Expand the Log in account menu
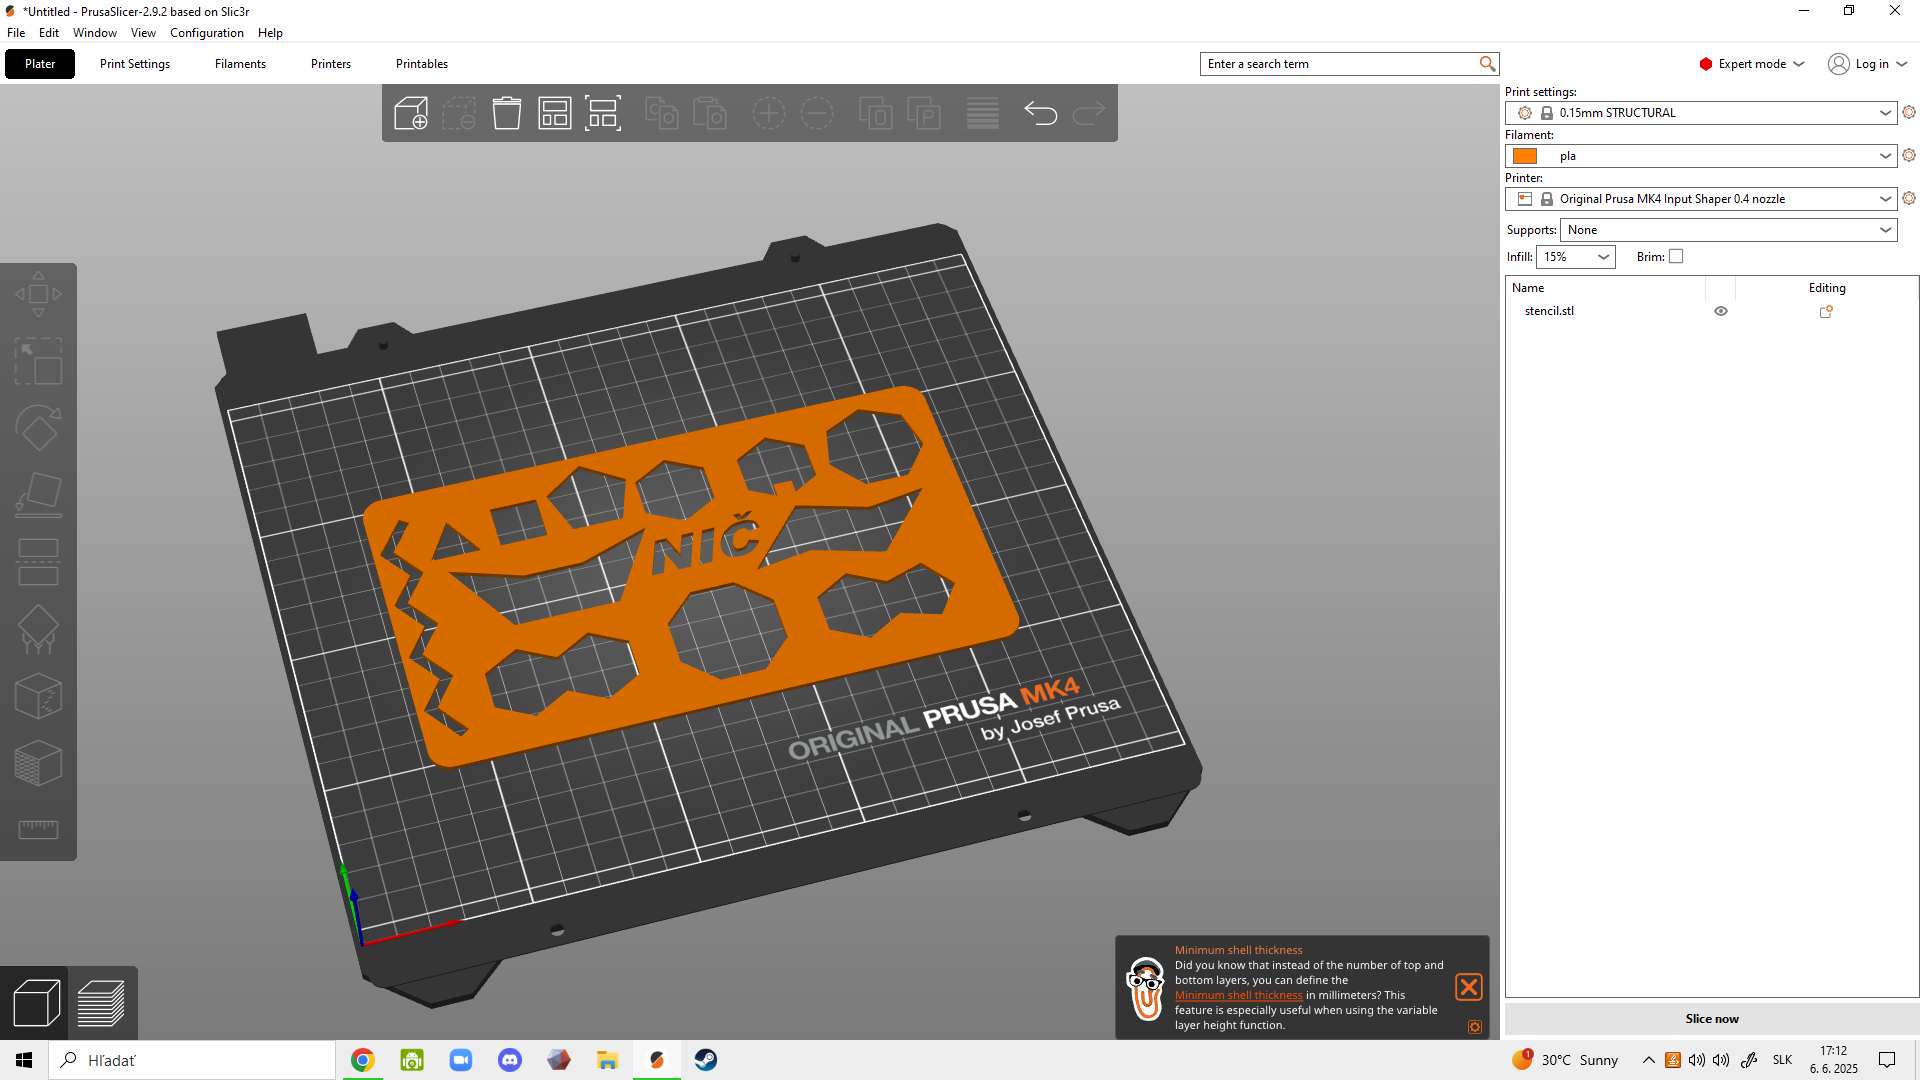1920x1080 pixels. pos(1868,64)
